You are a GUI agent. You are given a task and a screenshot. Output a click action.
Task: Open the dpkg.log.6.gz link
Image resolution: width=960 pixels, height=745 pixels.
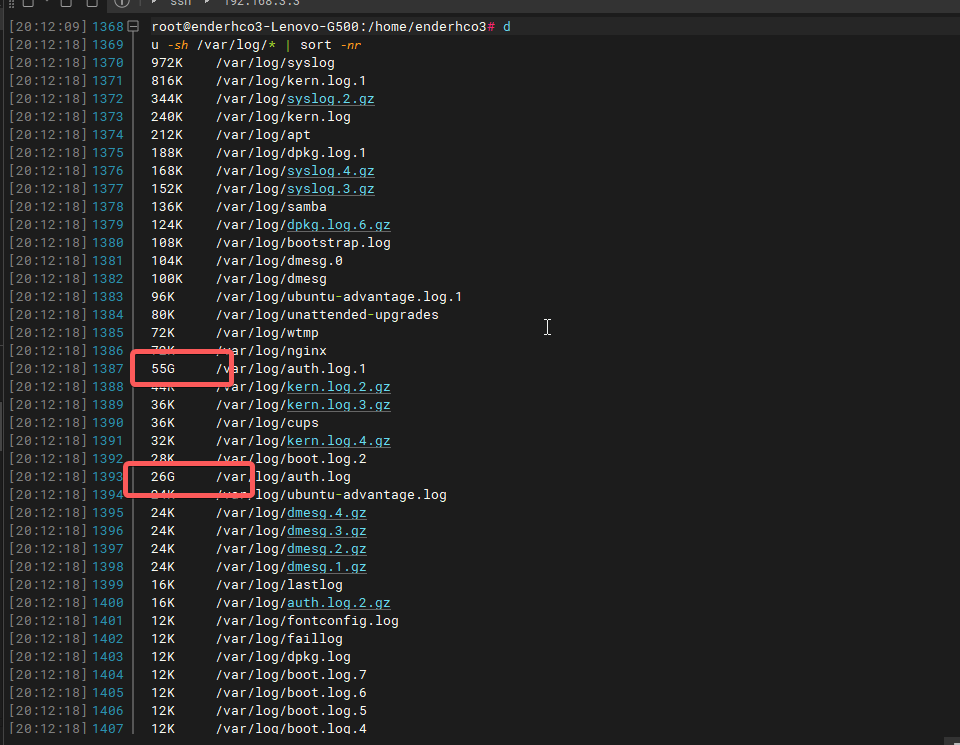[339, 225]
